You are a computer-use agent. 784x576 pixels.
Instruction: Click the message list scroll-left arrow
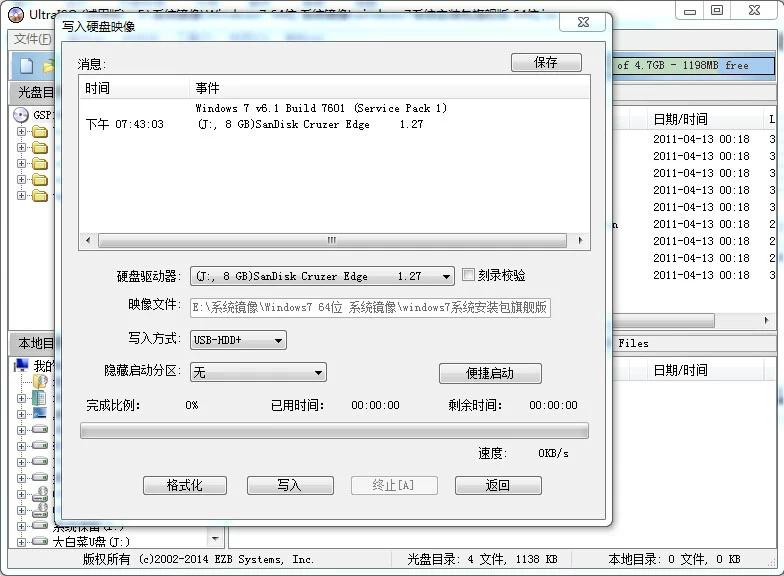[88, 240]
